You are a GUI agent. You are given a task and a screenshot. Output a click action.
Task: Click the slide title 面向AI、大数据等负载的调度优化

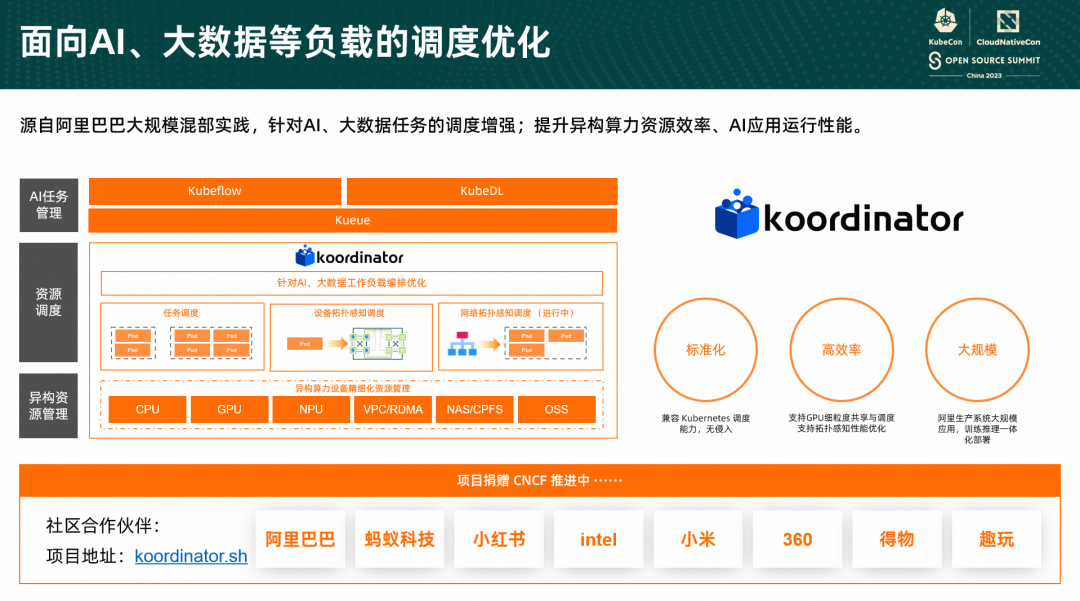[285, 42]
